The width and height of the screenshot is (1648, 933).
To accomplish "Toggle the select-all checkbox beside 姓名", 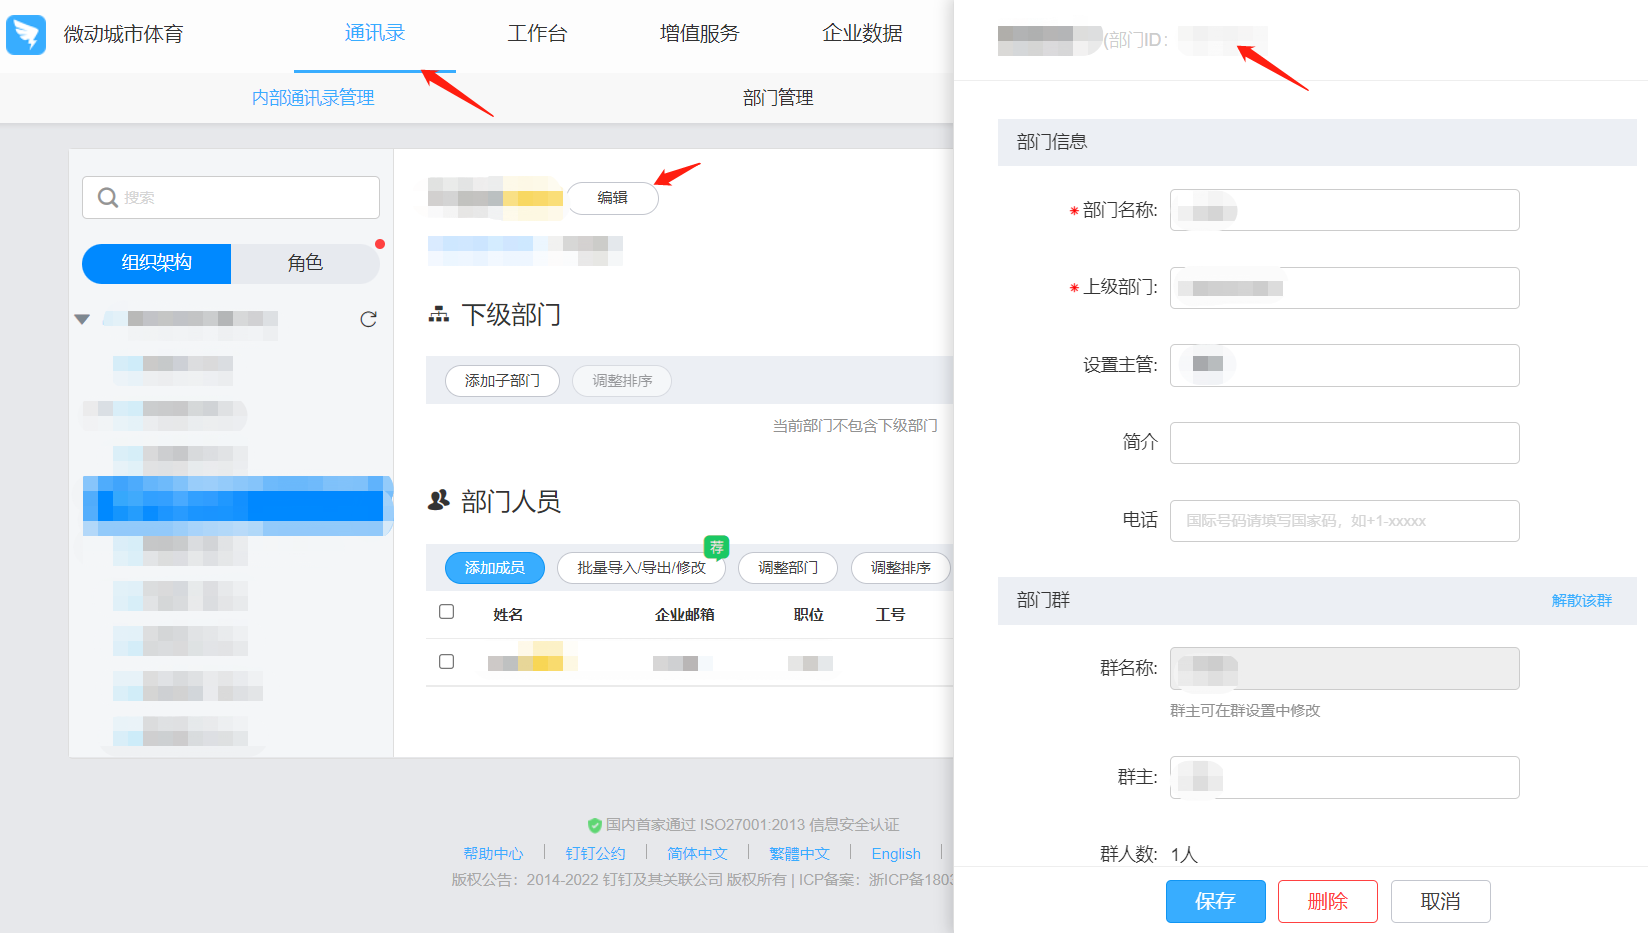I will click(x=447, y=612).
